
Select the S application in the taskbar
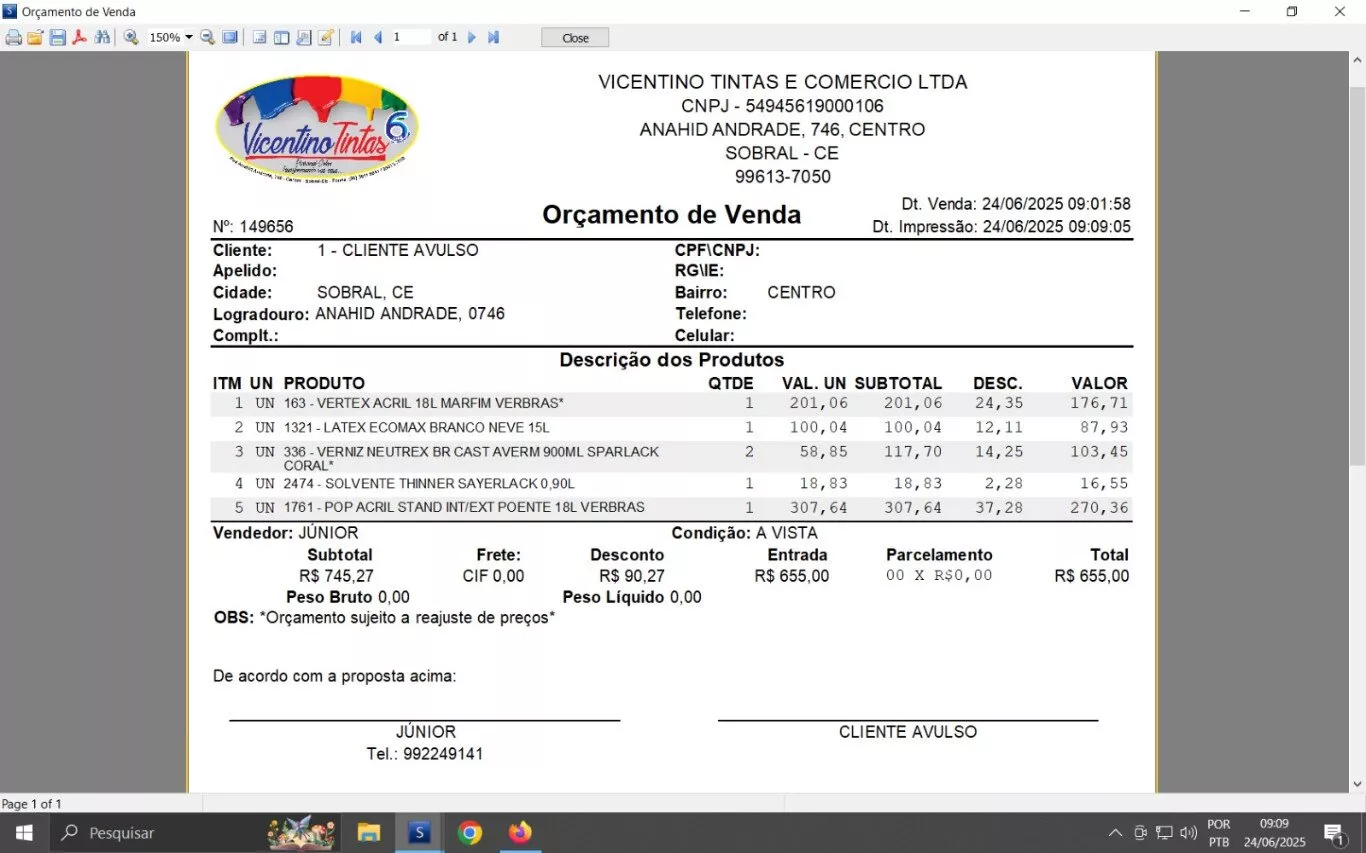[419, 832]
